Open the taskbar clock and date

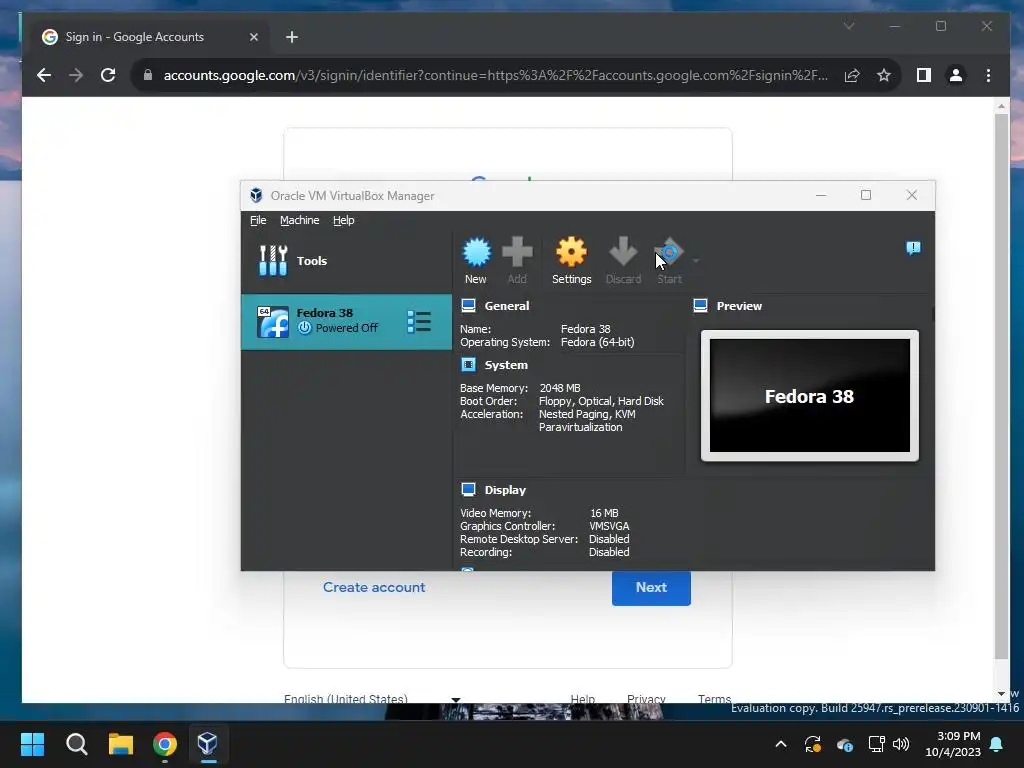(x=953, y=744)
